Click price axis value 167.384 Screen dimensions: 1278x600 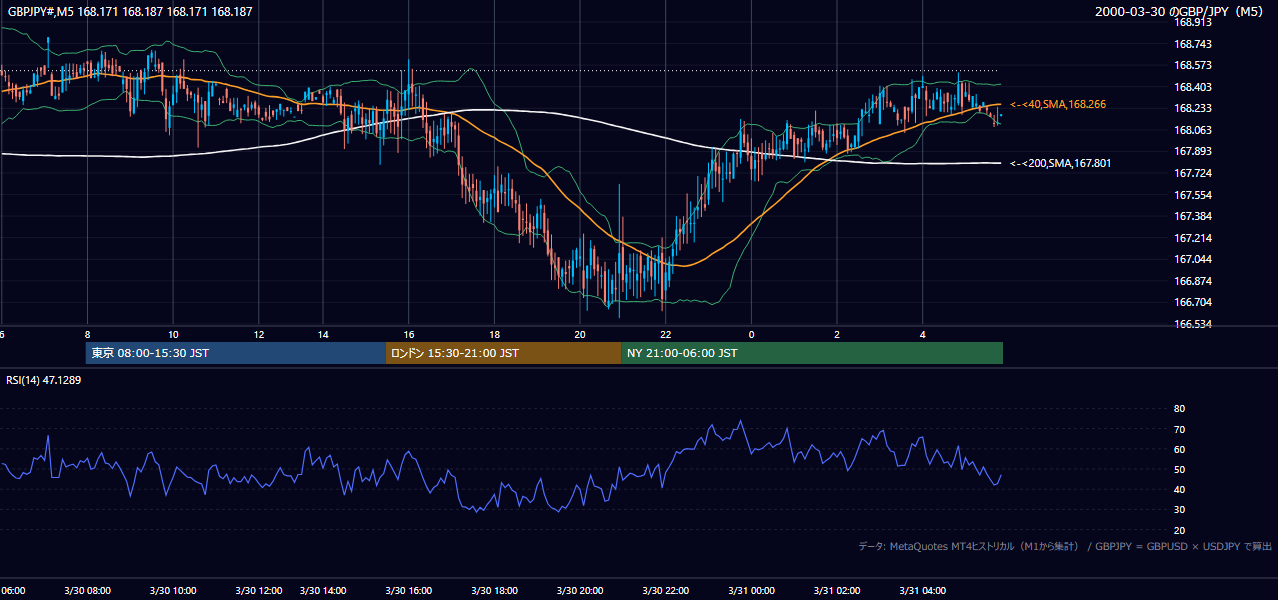pyautogui.click(x=1193, y=216)
